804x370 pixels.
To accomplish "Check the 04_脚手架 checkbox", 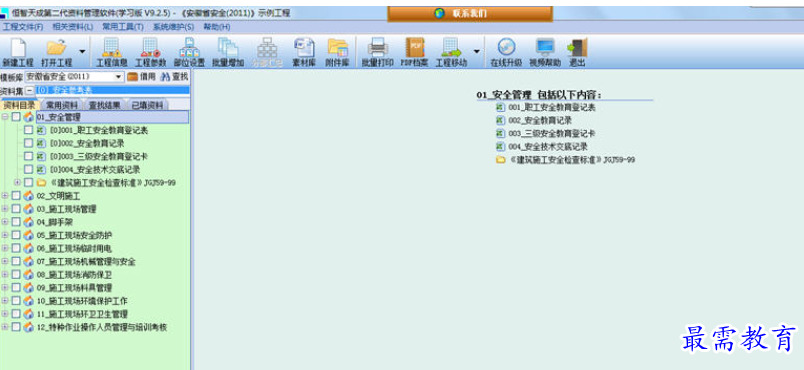I will coord(16,222).
